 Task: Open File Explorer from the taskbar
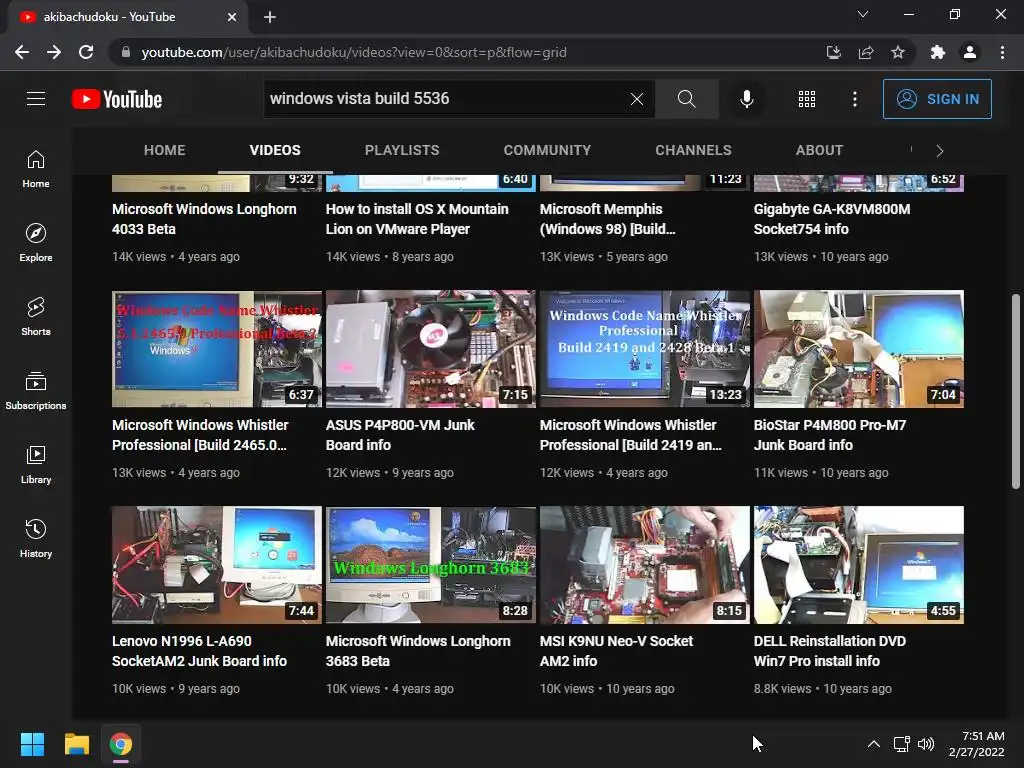(x=76, y=744)
